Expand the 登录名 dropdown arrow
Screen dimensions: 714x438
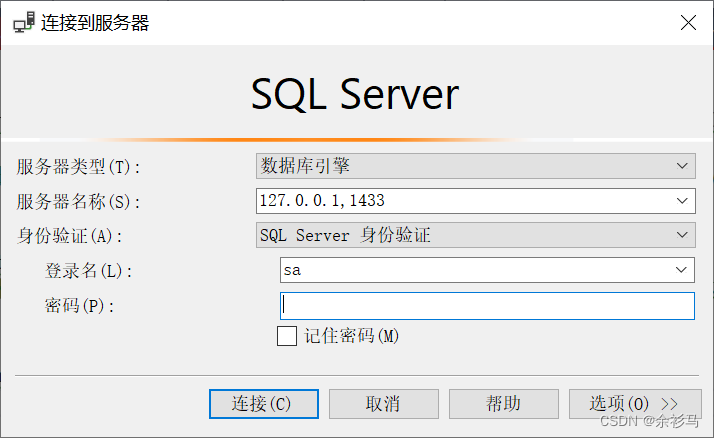click(681, 270)
